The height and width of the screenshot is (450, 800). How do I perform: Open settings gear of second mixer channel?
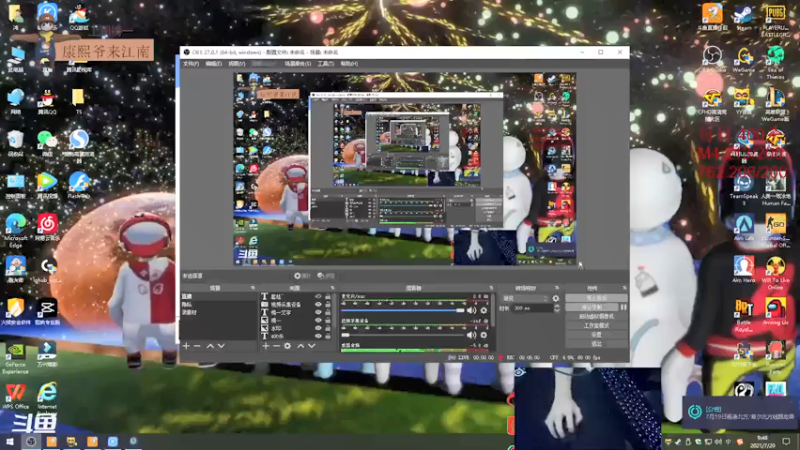point(484,335)
